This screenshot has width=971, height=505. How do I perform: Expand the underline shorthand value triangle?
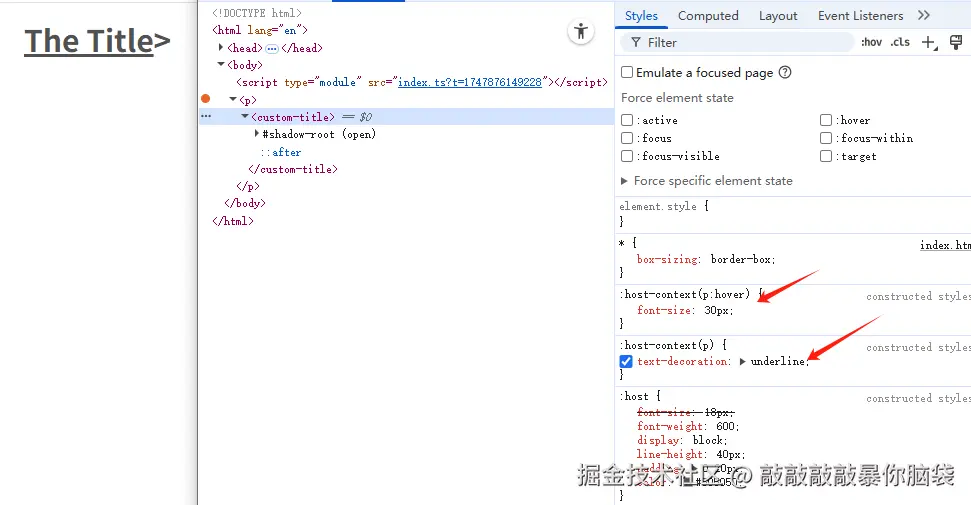(x=742, y=361)
